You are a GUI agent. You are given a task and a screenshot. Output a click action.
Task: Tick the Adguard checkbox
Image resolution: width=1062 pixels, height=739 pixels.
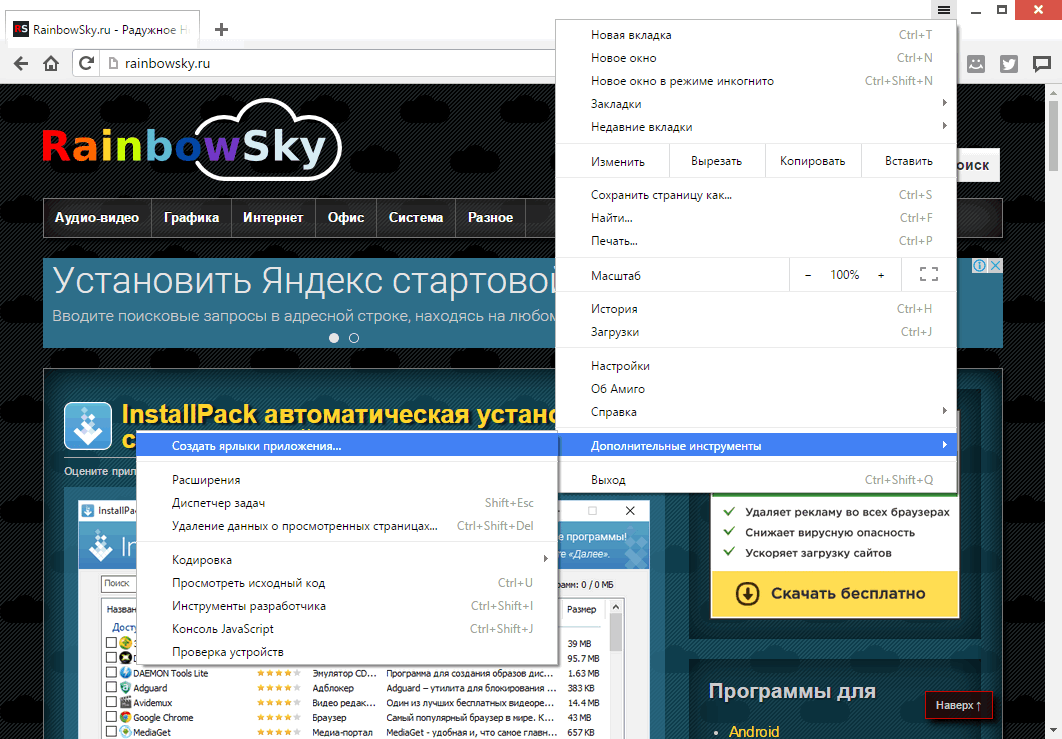112,688
